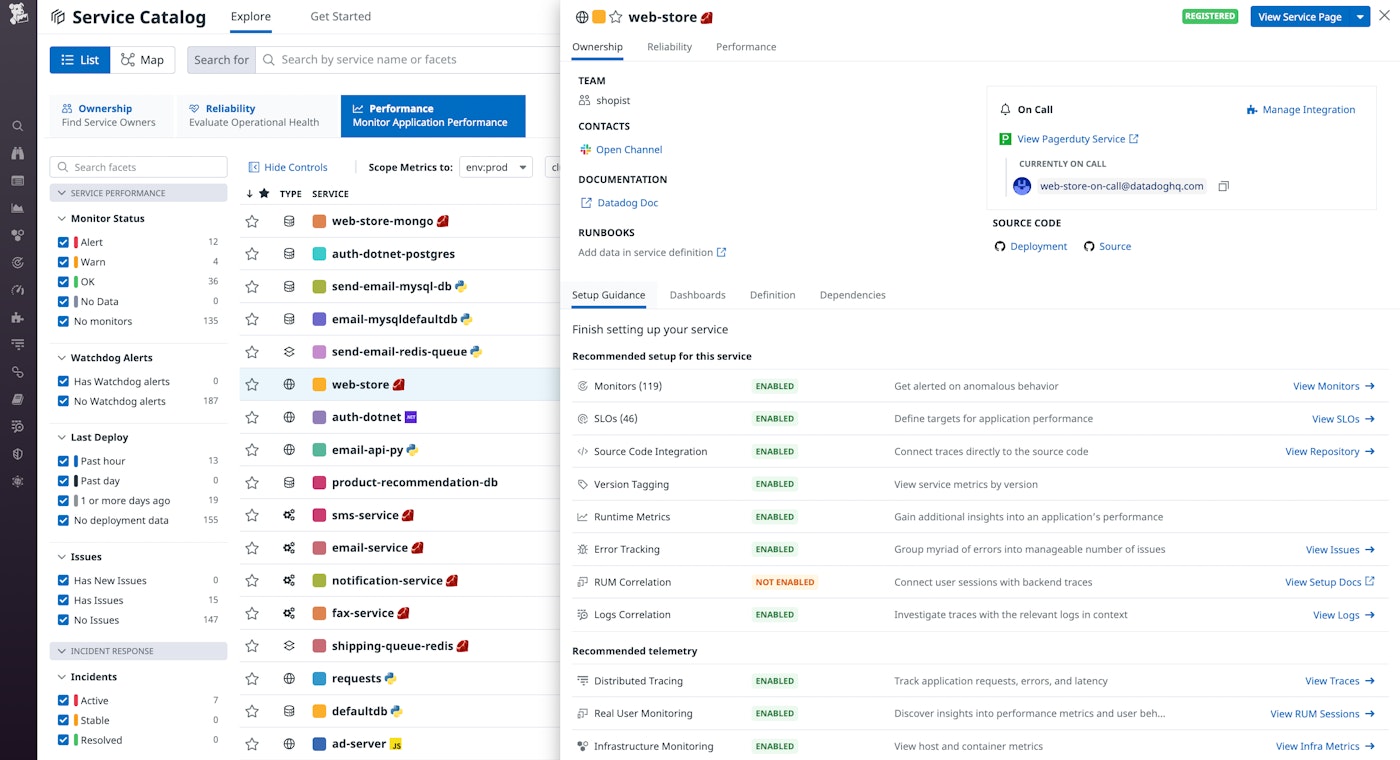Star the auth-dotnet service row
Viewport: 1400px width, 760px height.
(x=252, y=417)
